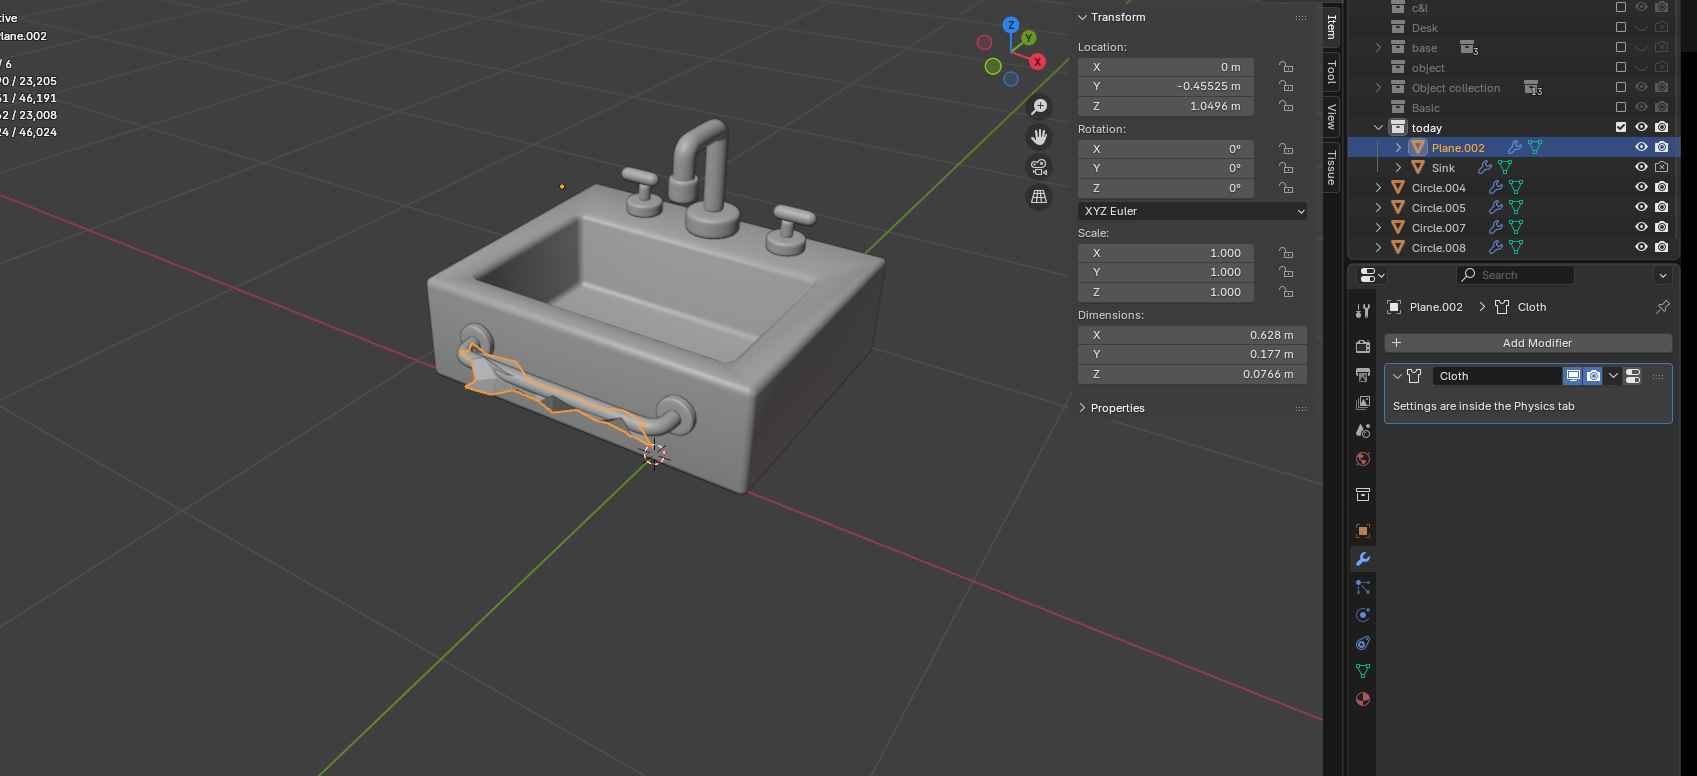Open the Particles properties tab icon
Screen dimensions: 1697x776
pyautogui.click(x=1362, y=587)
